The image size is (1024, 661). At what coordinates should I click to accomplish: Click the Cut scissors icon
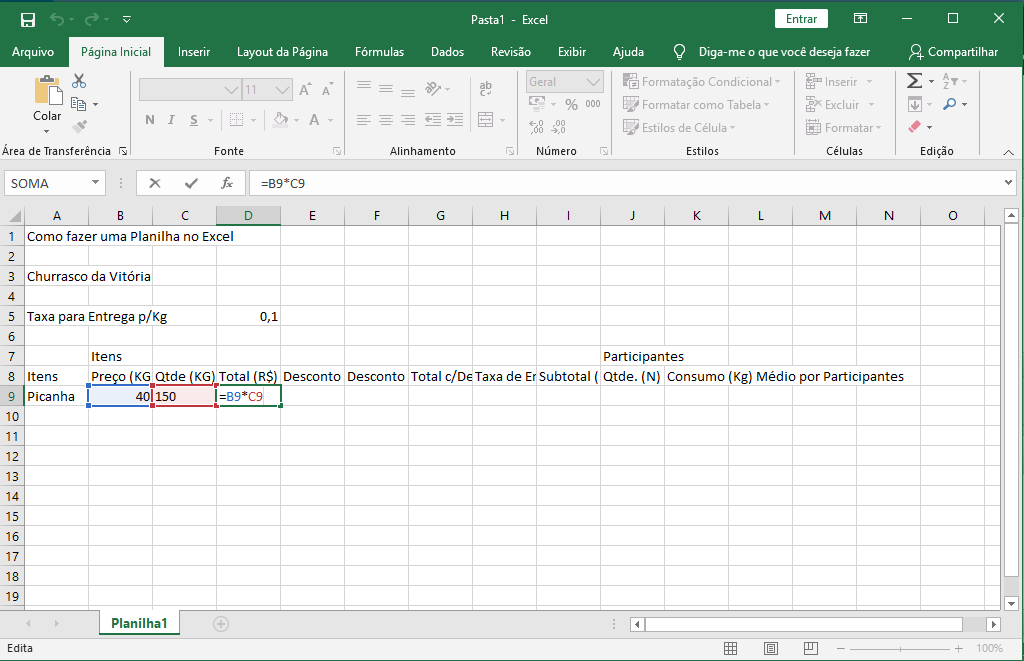[x=79, y=81]
